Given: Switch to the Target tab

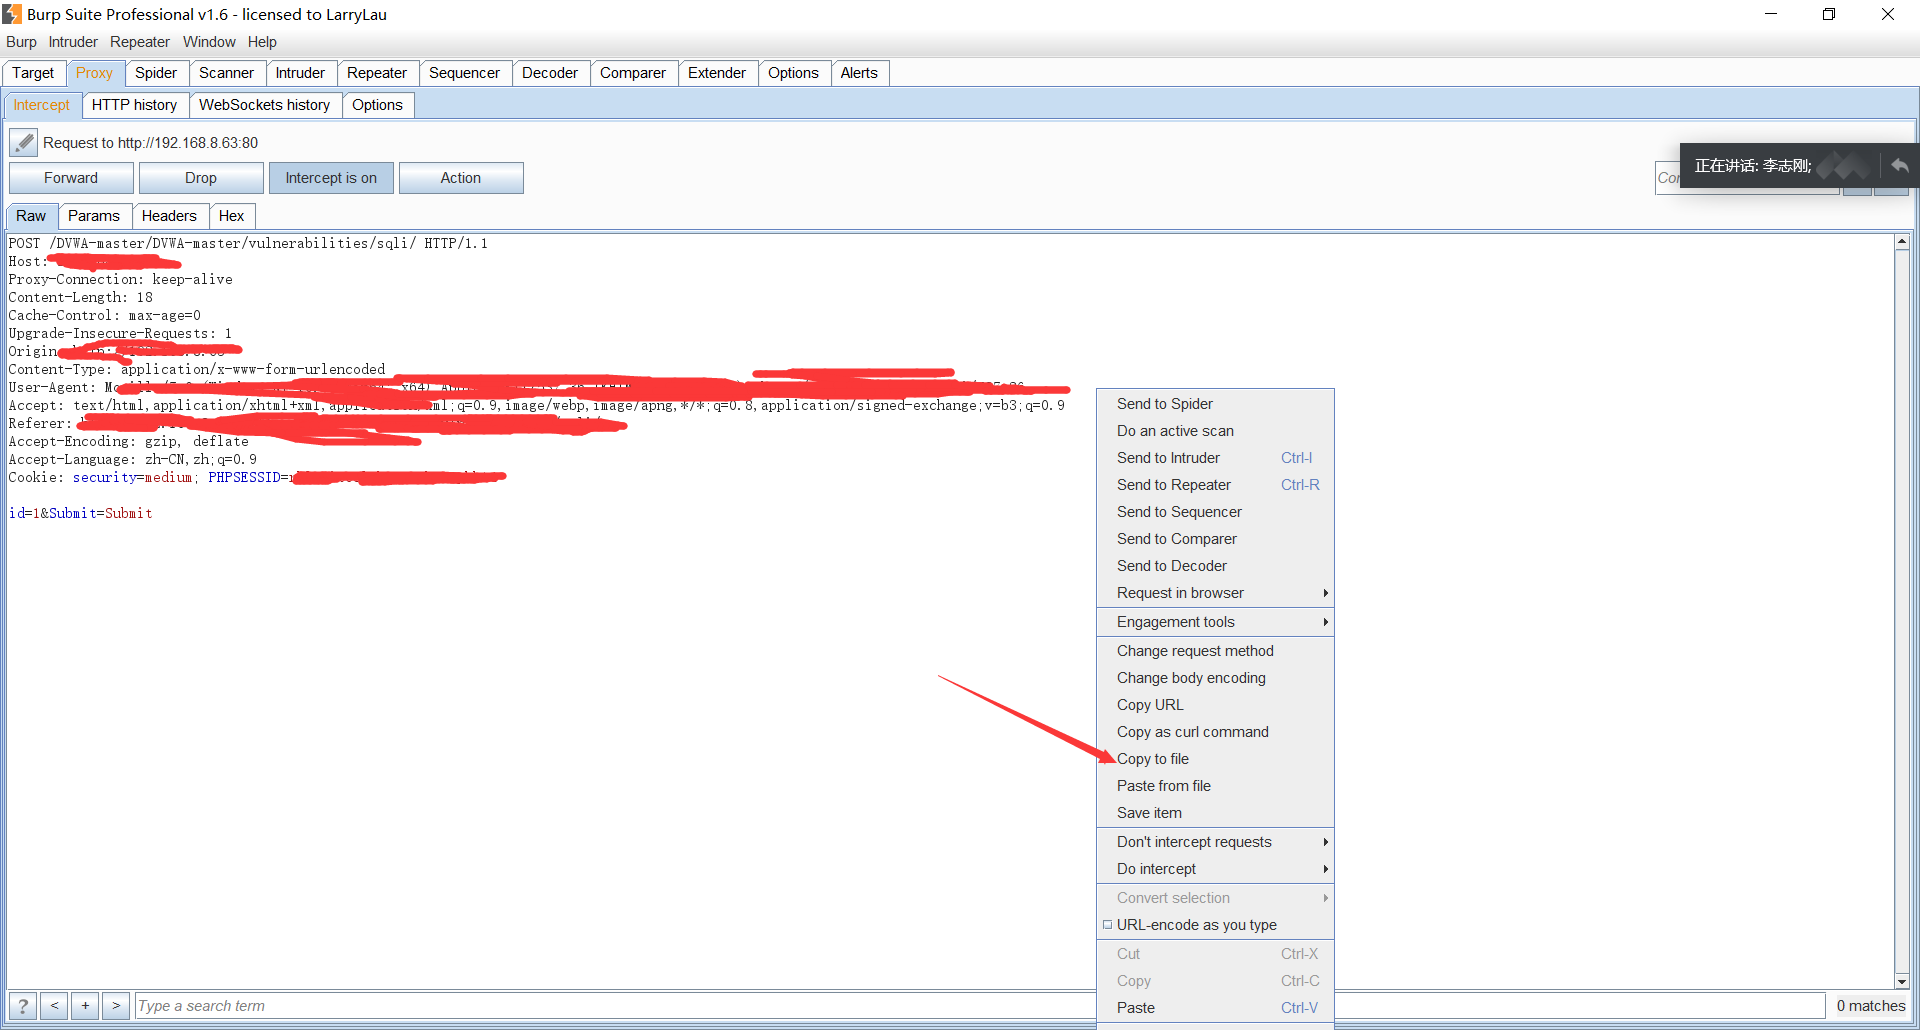Looking at the screenshot, I should click(x=33, y=73).
